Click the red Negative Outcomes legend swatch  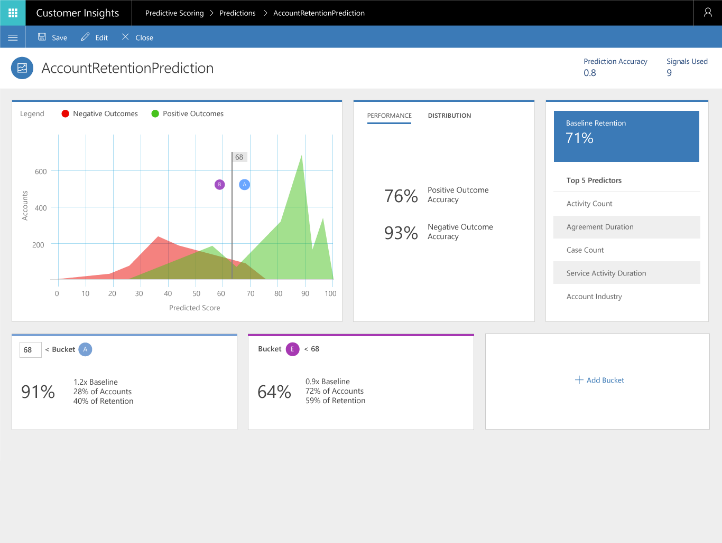(x=66, y=114)
